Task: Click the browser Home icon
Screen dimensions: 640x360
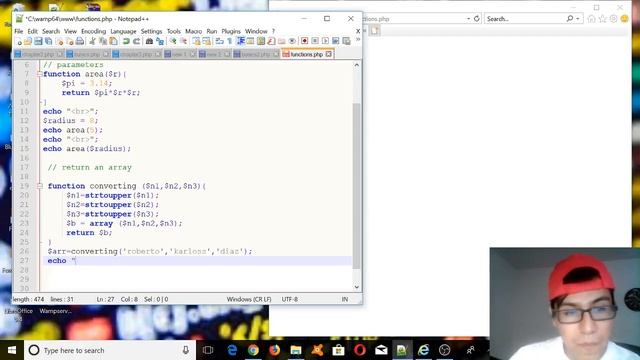Action: pos(591,19)
